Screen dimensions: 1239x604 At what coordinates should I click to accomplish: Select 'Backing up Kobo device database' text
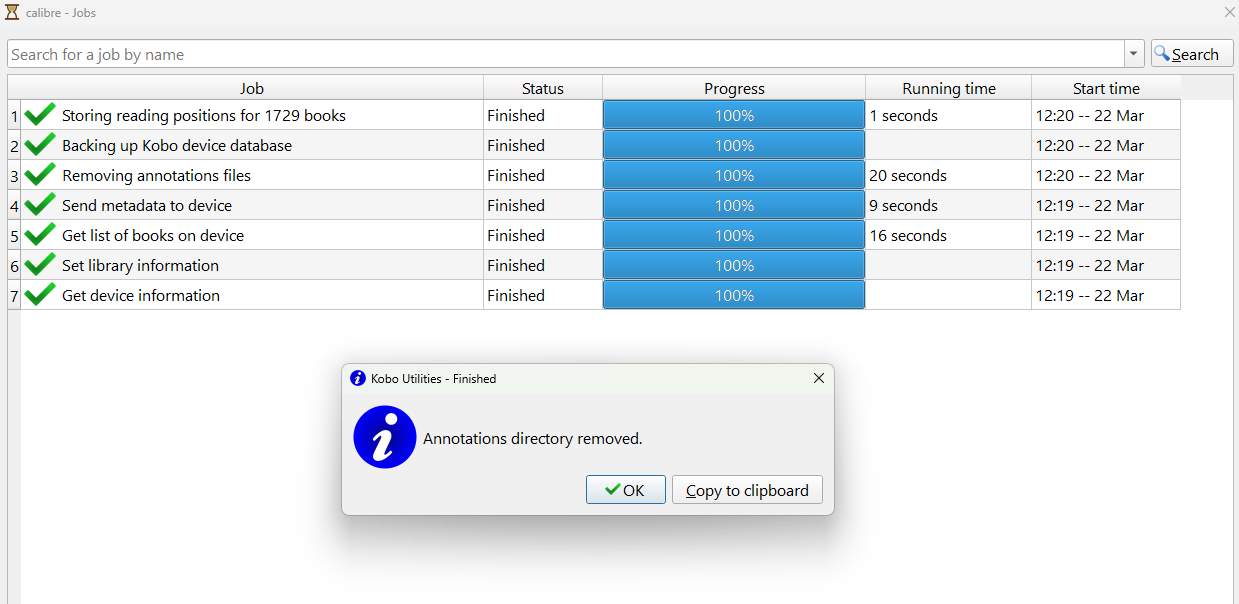tap(177, 145)
